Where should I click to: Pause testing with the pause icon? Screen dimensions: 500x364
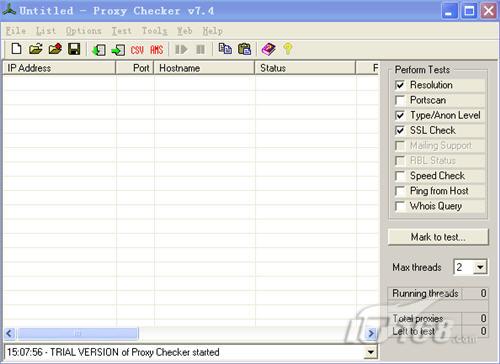point(200,50)
